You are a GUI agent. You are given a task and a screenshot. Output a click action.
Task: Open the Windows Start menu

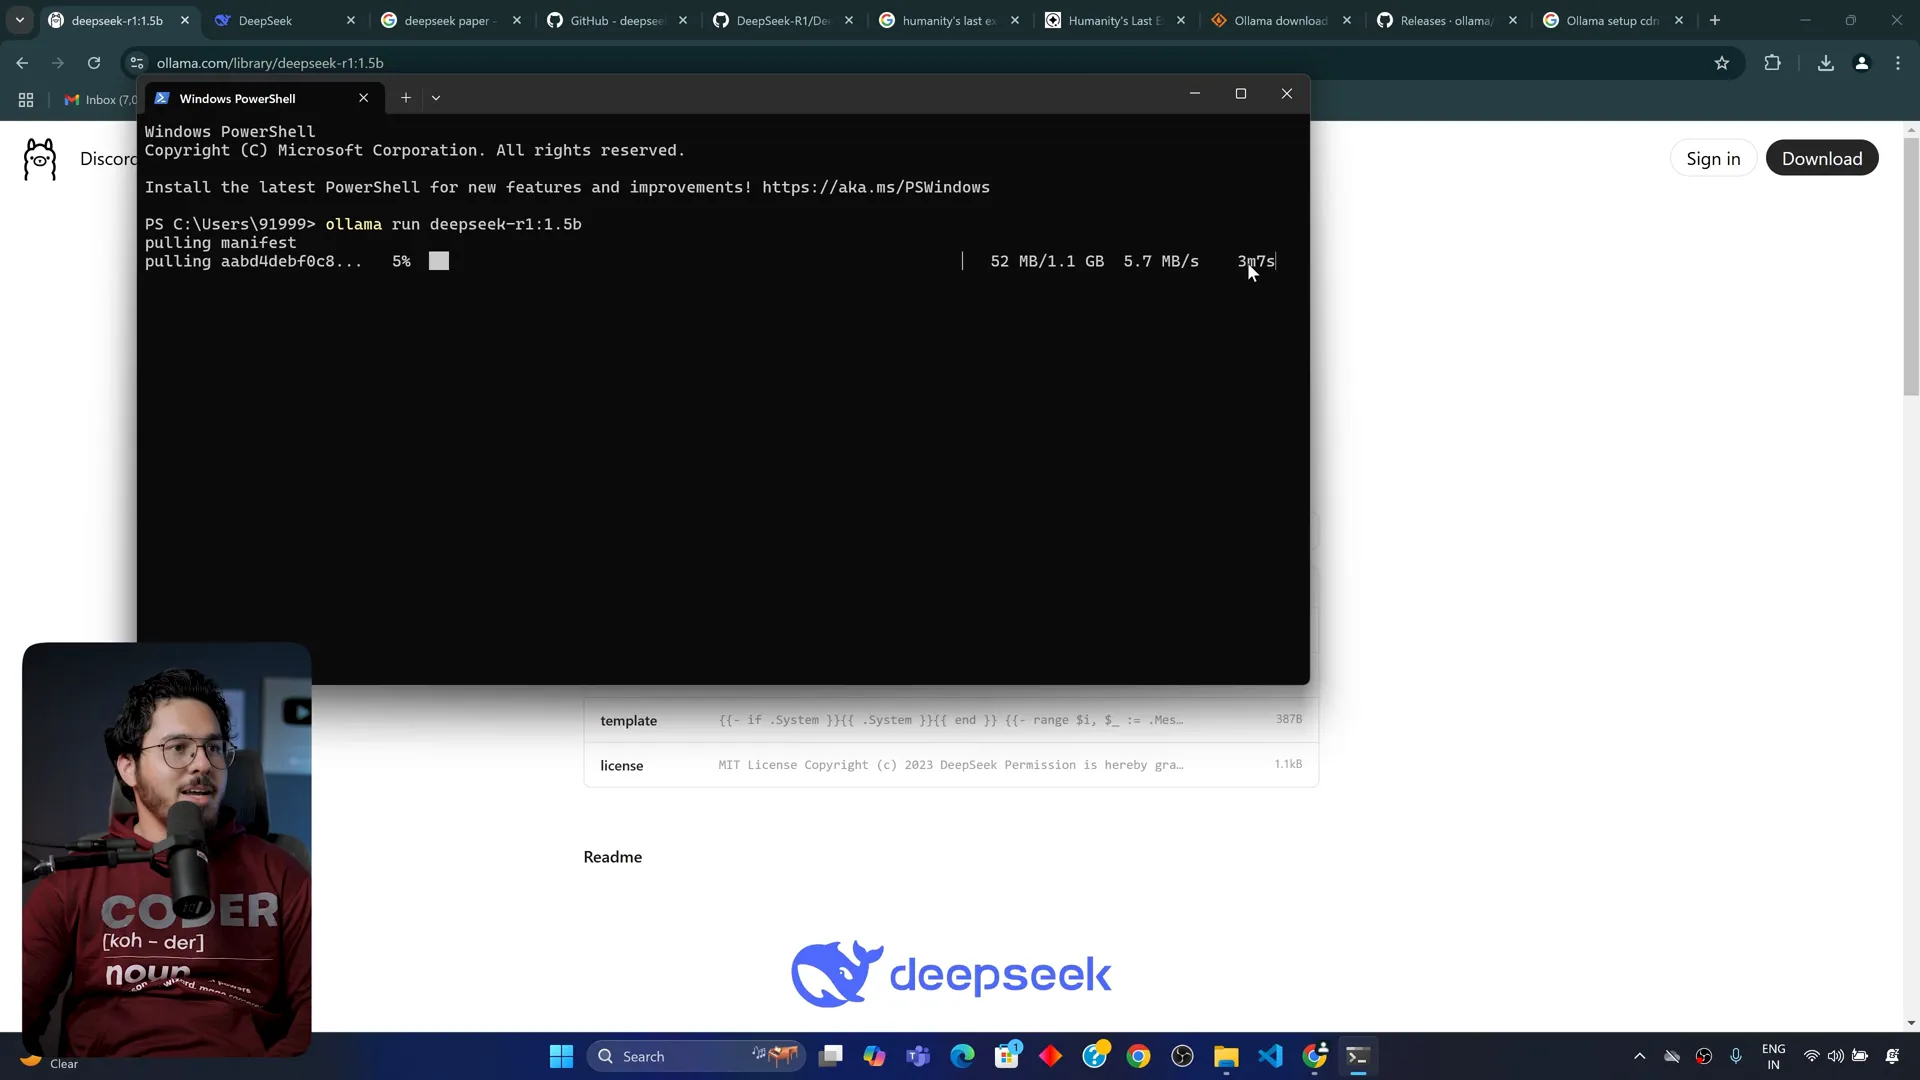[562, 1056]
